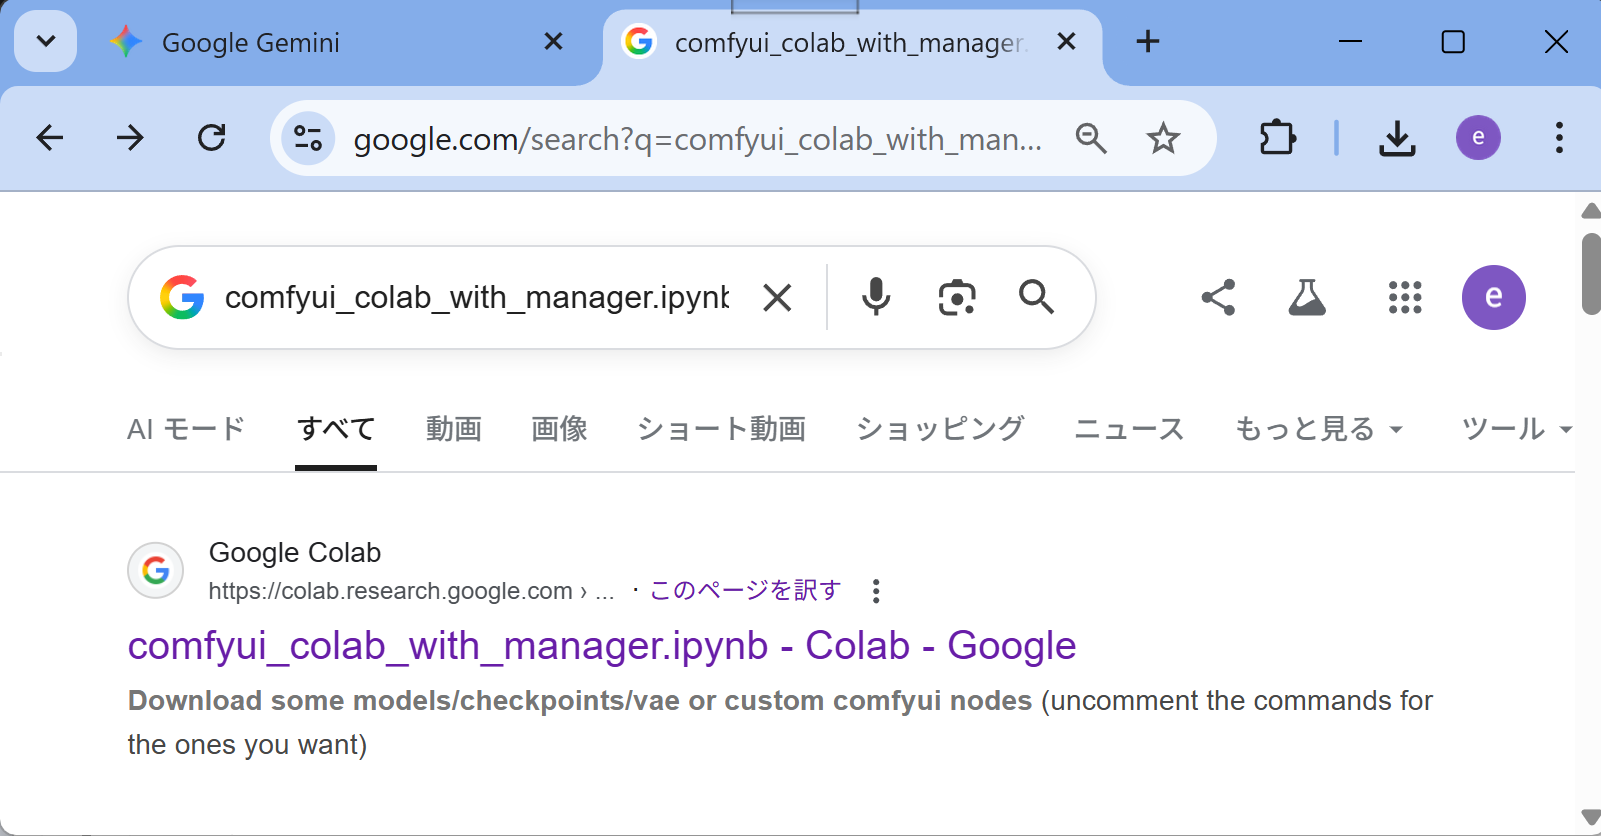Open the tab search dropdown arrow

[46, 42]
